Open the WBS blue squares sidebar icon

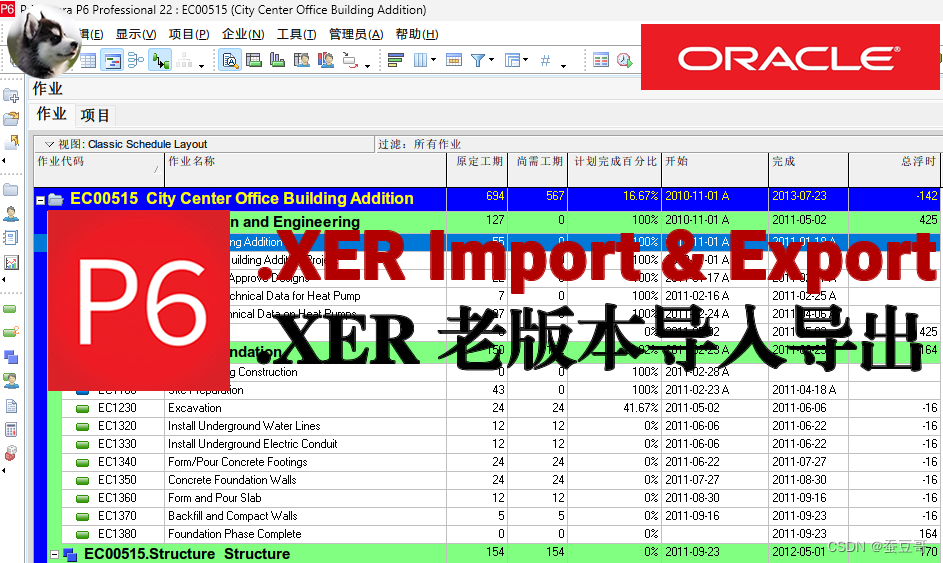click(11, 357)
